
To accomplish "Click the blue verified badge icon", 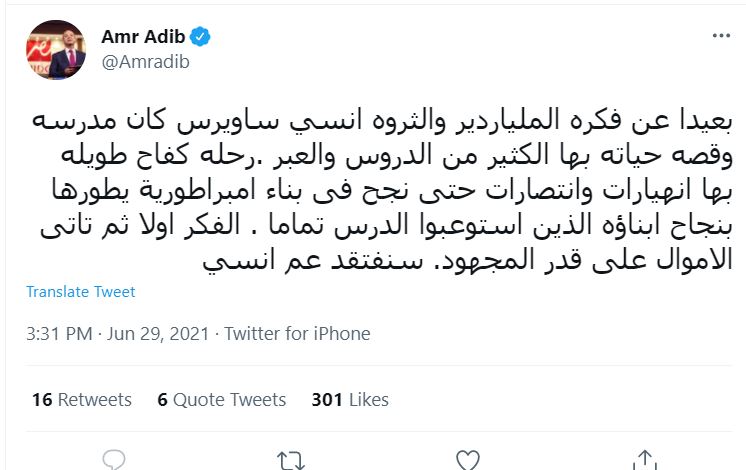I will click(x=202, y=37).
